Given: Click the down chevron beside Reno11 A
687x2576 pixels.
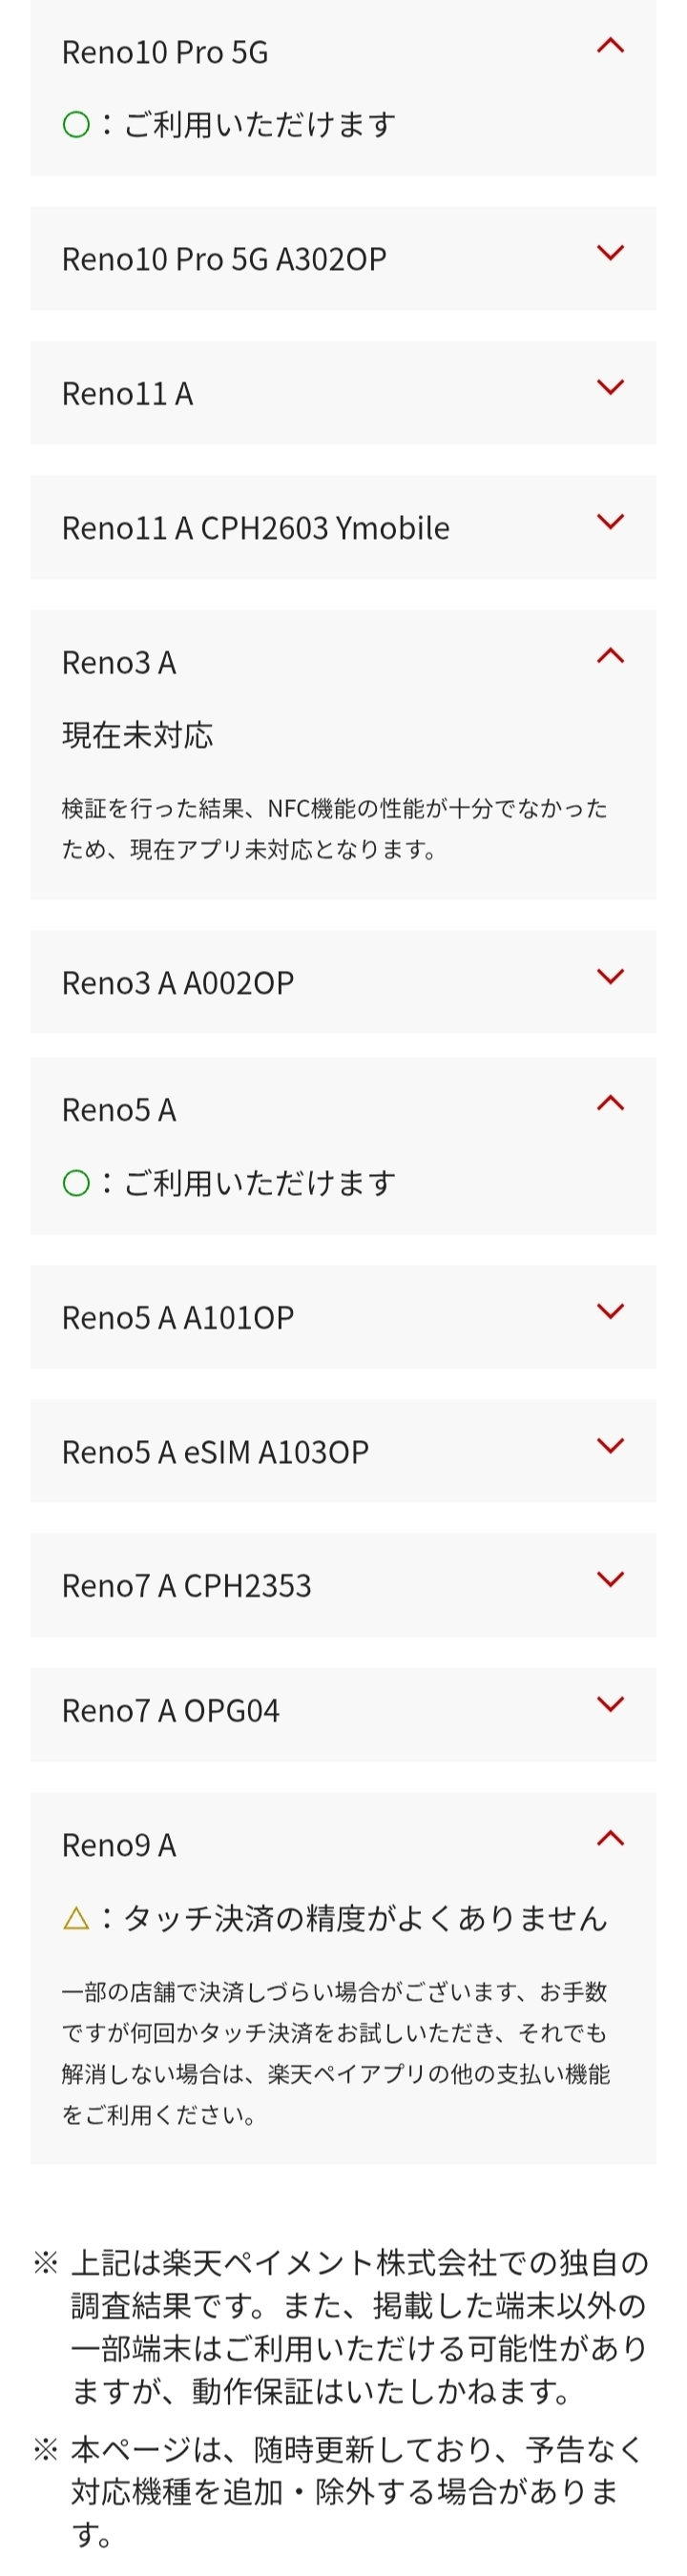Looking at the screenshot, I should click(x=610, y=387).
